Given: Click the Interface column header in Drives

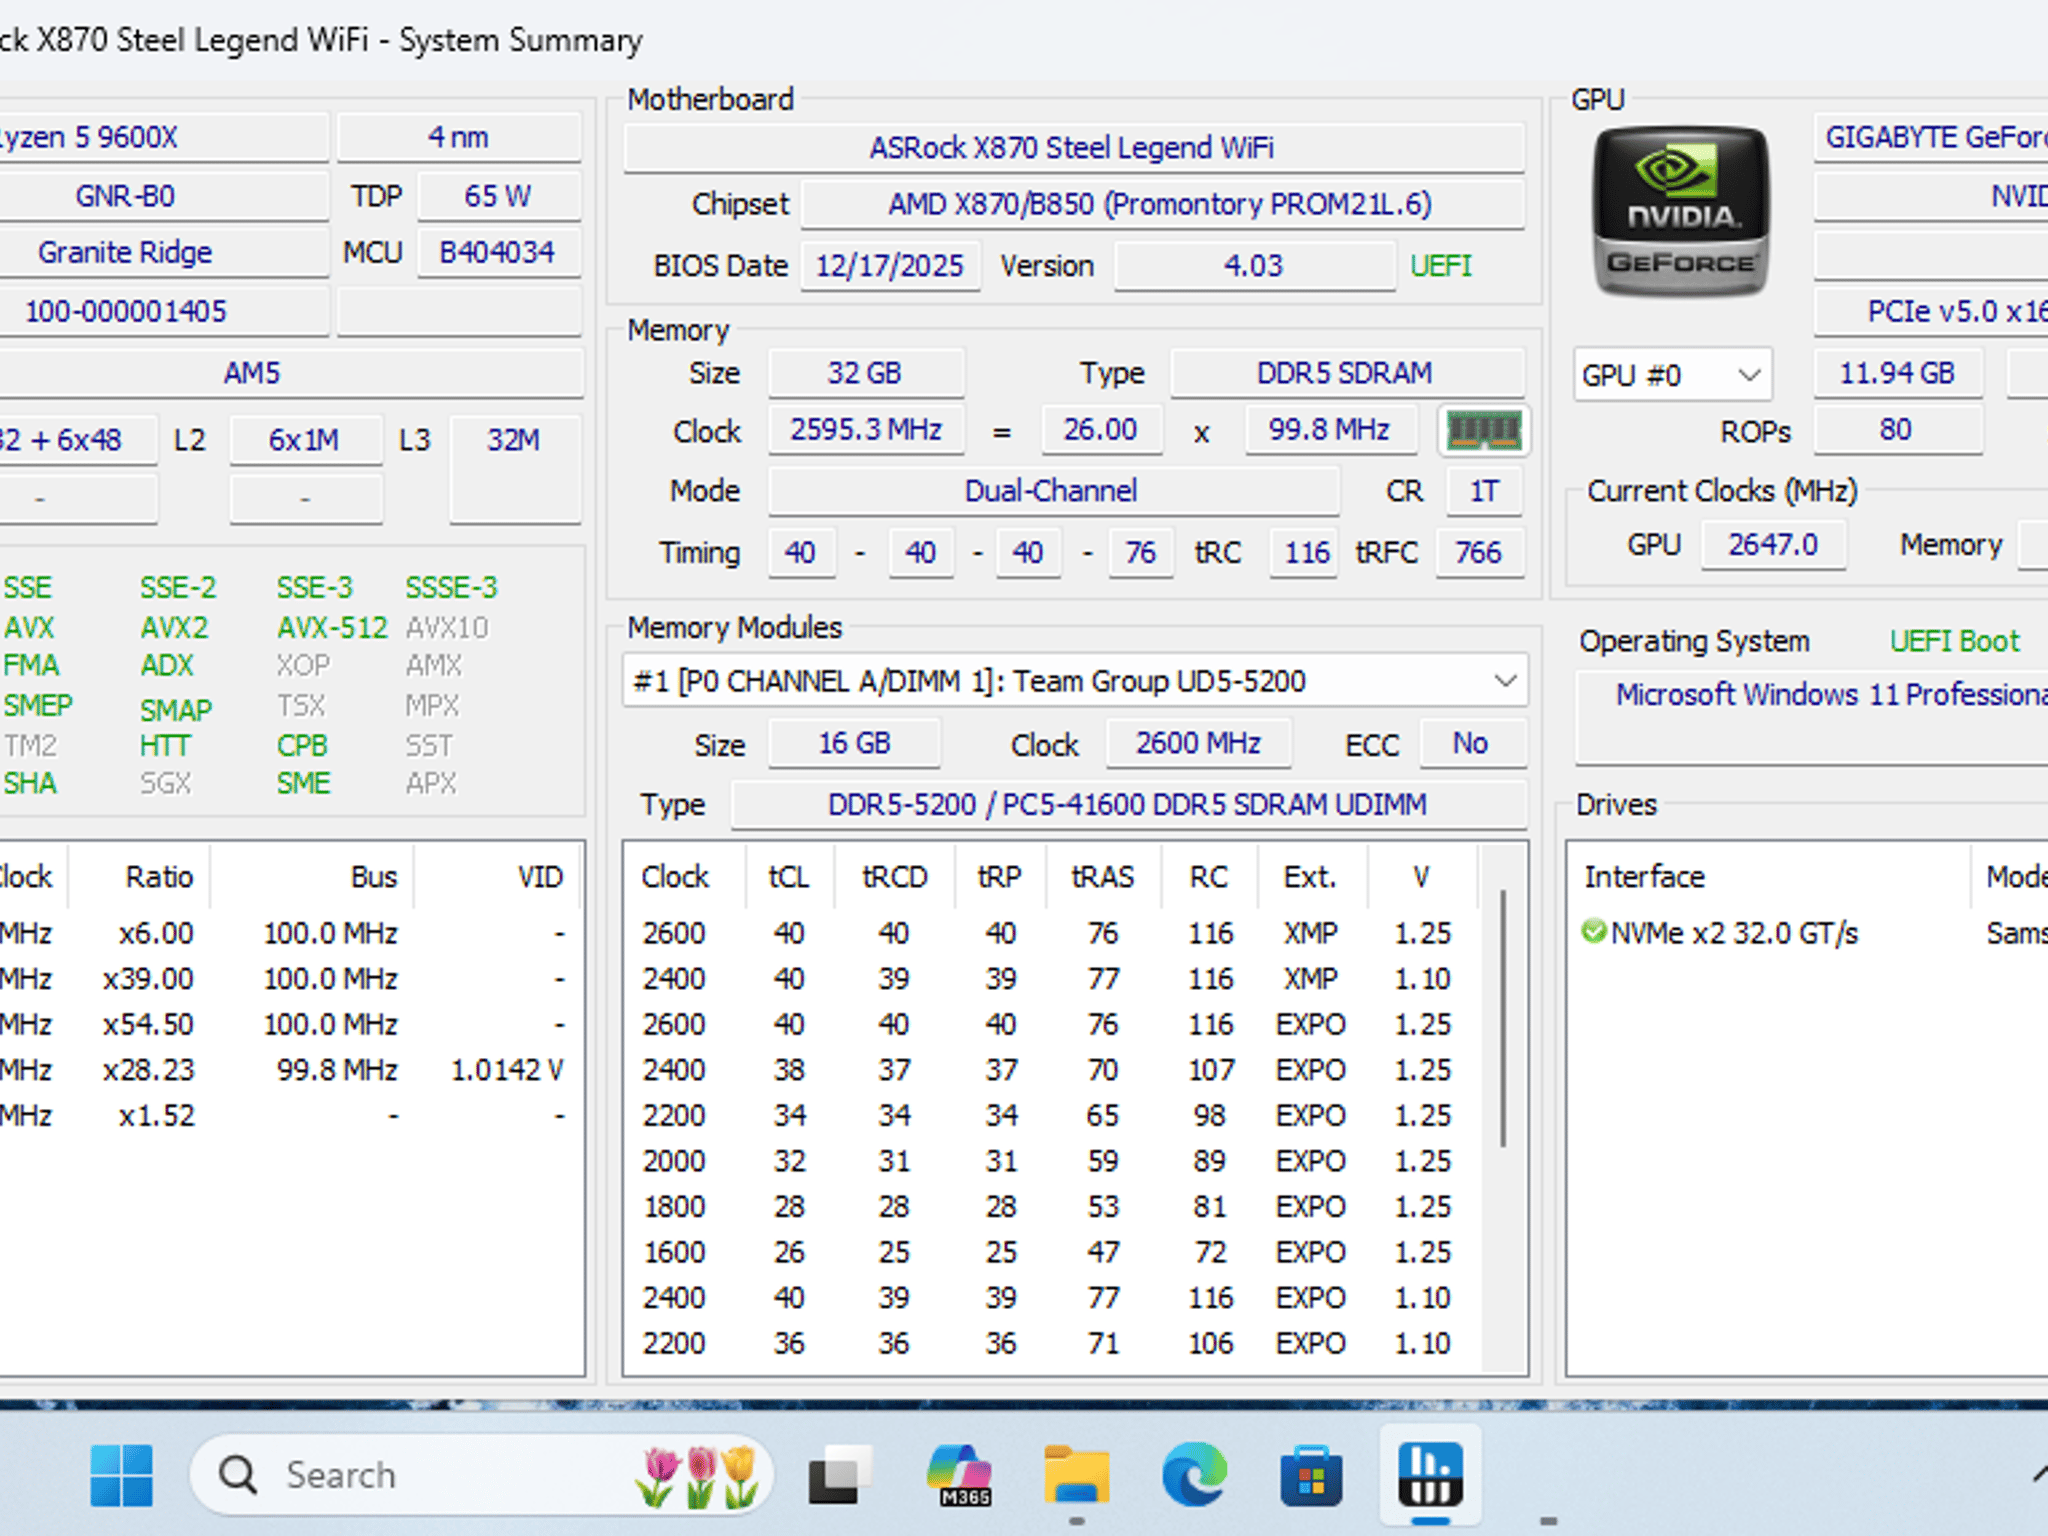Looking at the screenshot, I should coord(1768,877).
